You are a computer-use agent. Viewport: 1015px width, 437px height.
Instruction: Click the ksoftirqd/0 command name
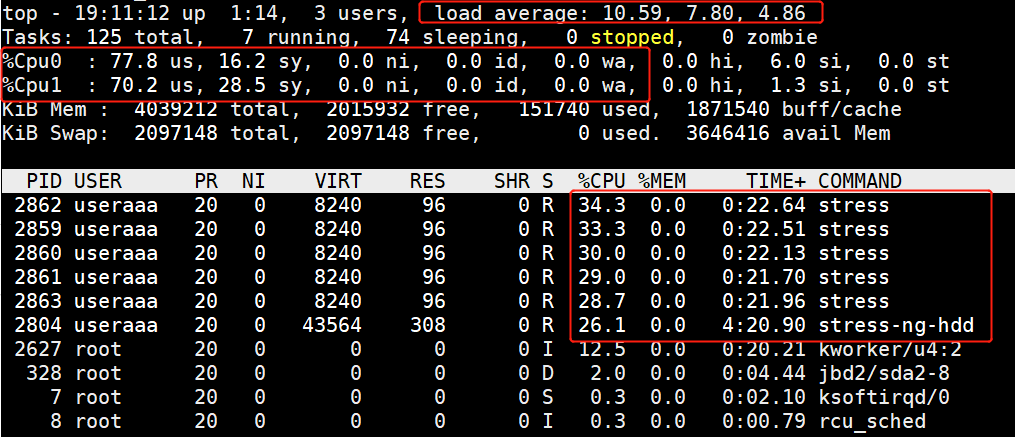tap(884, 398)
